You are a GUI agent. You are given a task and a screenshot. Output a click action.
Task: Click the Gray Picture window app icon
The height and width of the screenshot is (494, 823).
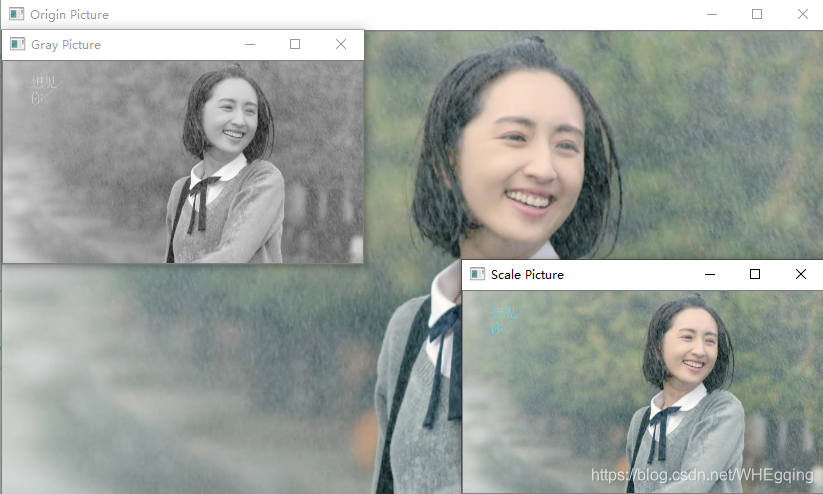tap(17, 44)
